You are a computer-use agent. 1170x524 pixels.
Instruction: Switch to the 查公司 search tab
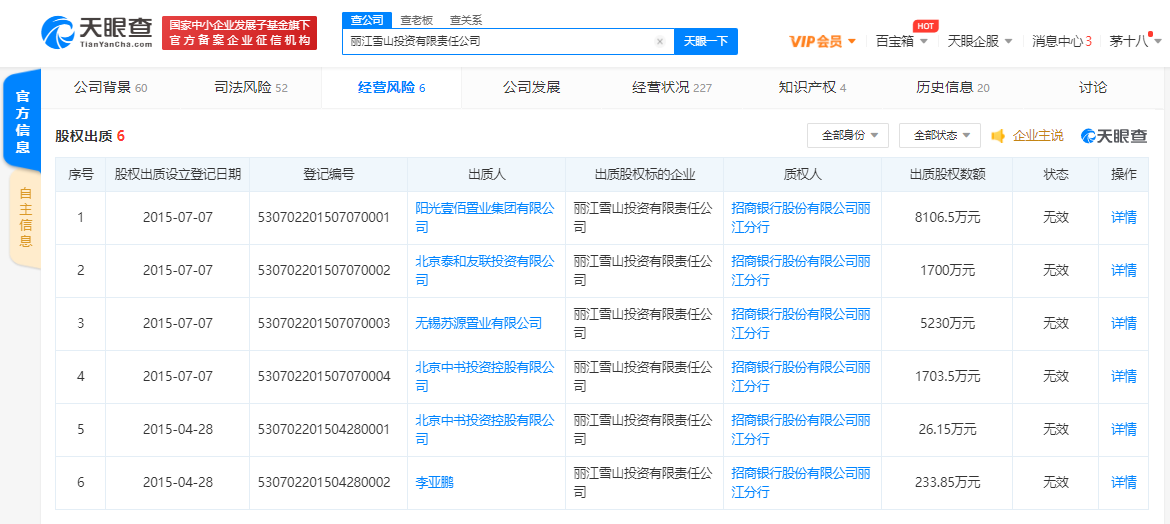(366, 20)
